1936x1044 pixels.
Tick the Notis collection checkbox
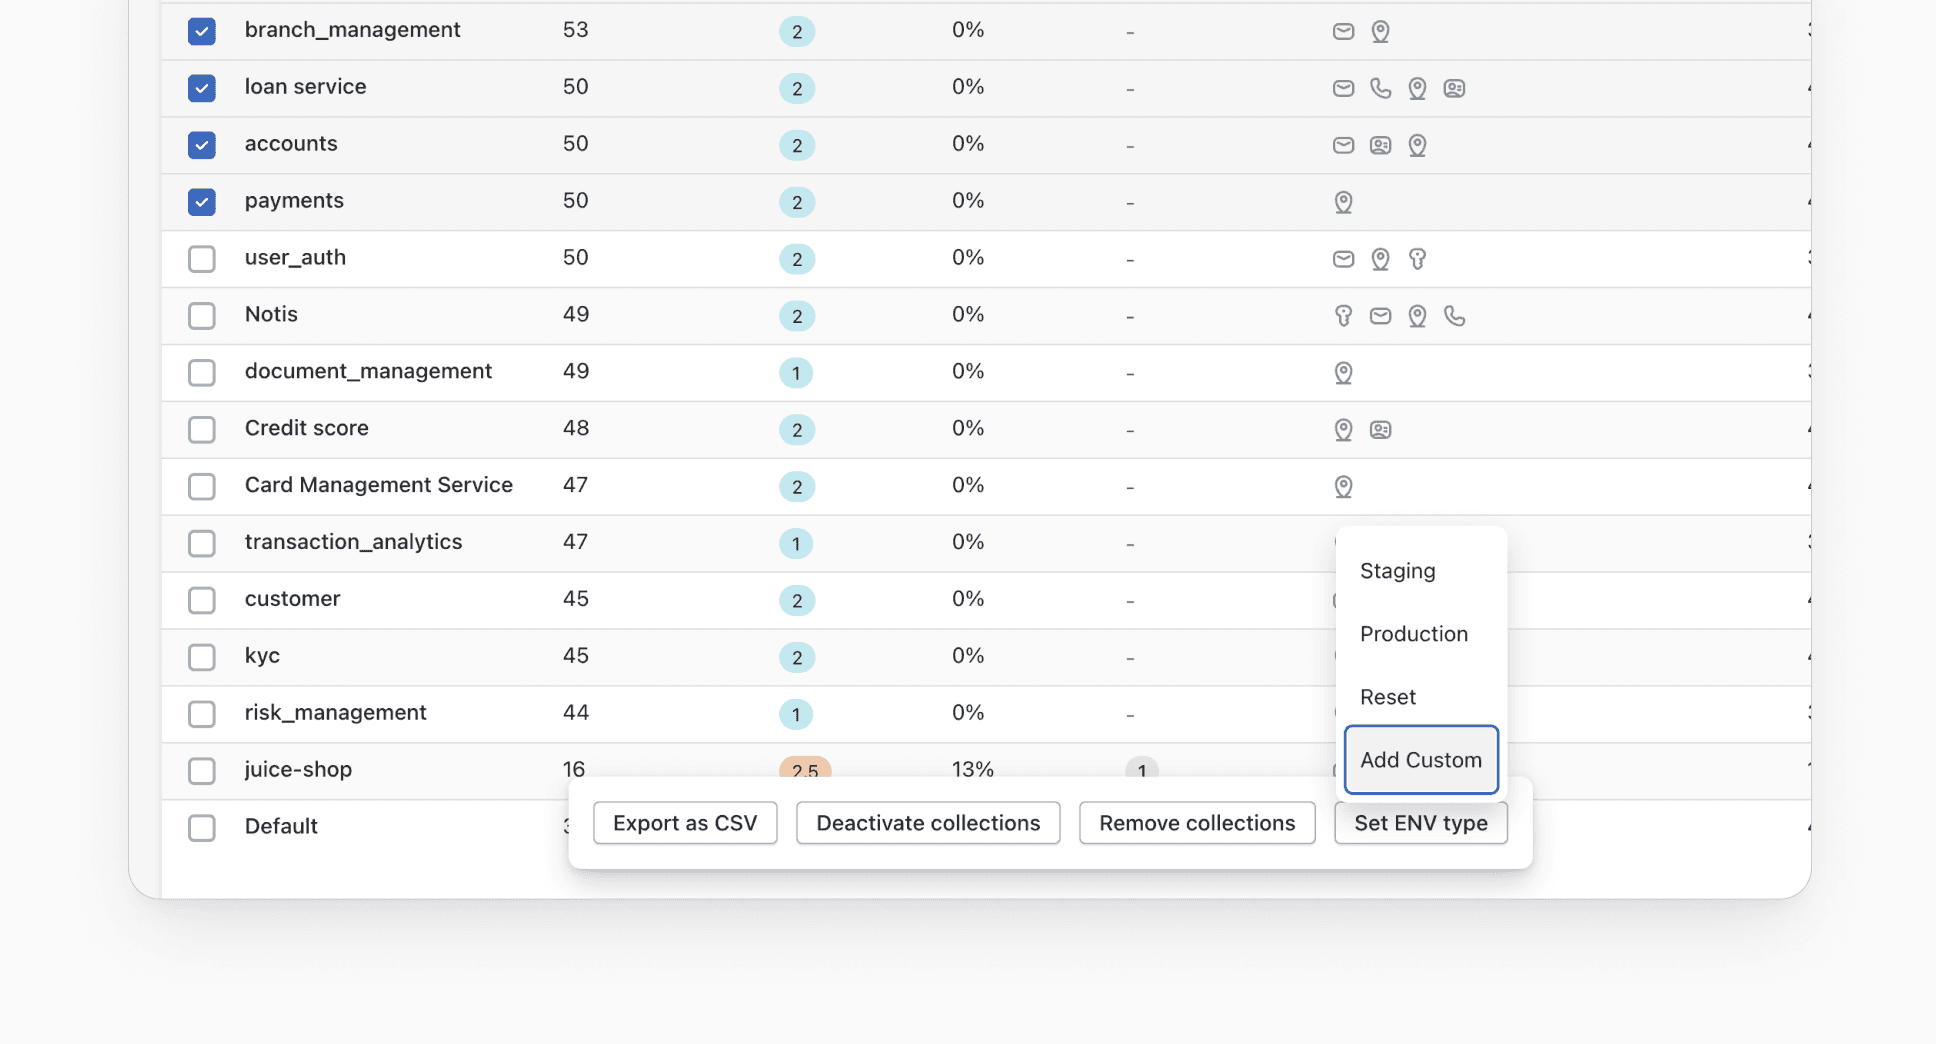[x=202, y=316]
